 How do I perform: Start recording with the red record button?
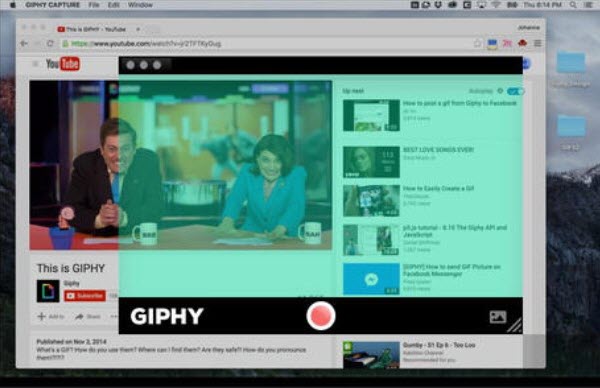click(x=321, y=316)
